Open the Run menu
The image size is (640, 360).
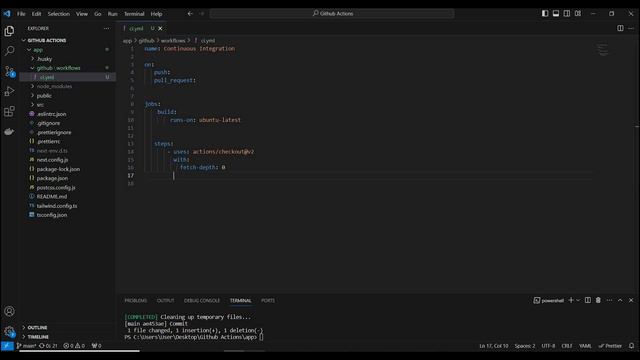(112, 14)
